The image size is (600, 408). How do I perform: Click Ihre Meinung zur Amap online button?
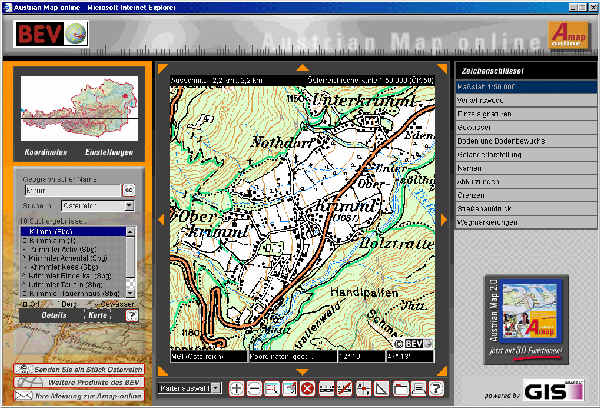(x=79, y=396)
